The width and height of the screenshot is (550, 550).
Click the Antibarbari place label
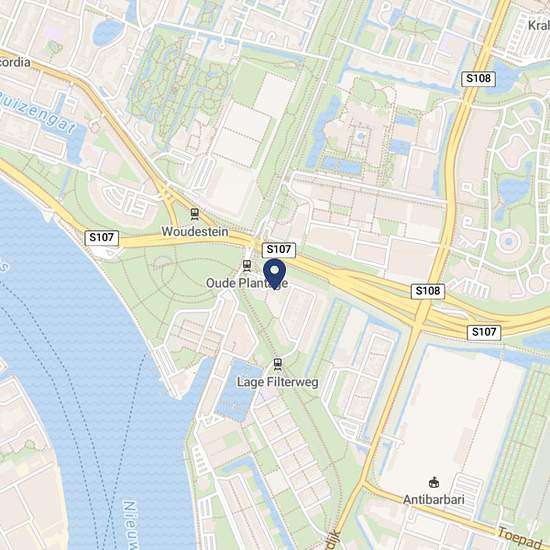point(434,499)
